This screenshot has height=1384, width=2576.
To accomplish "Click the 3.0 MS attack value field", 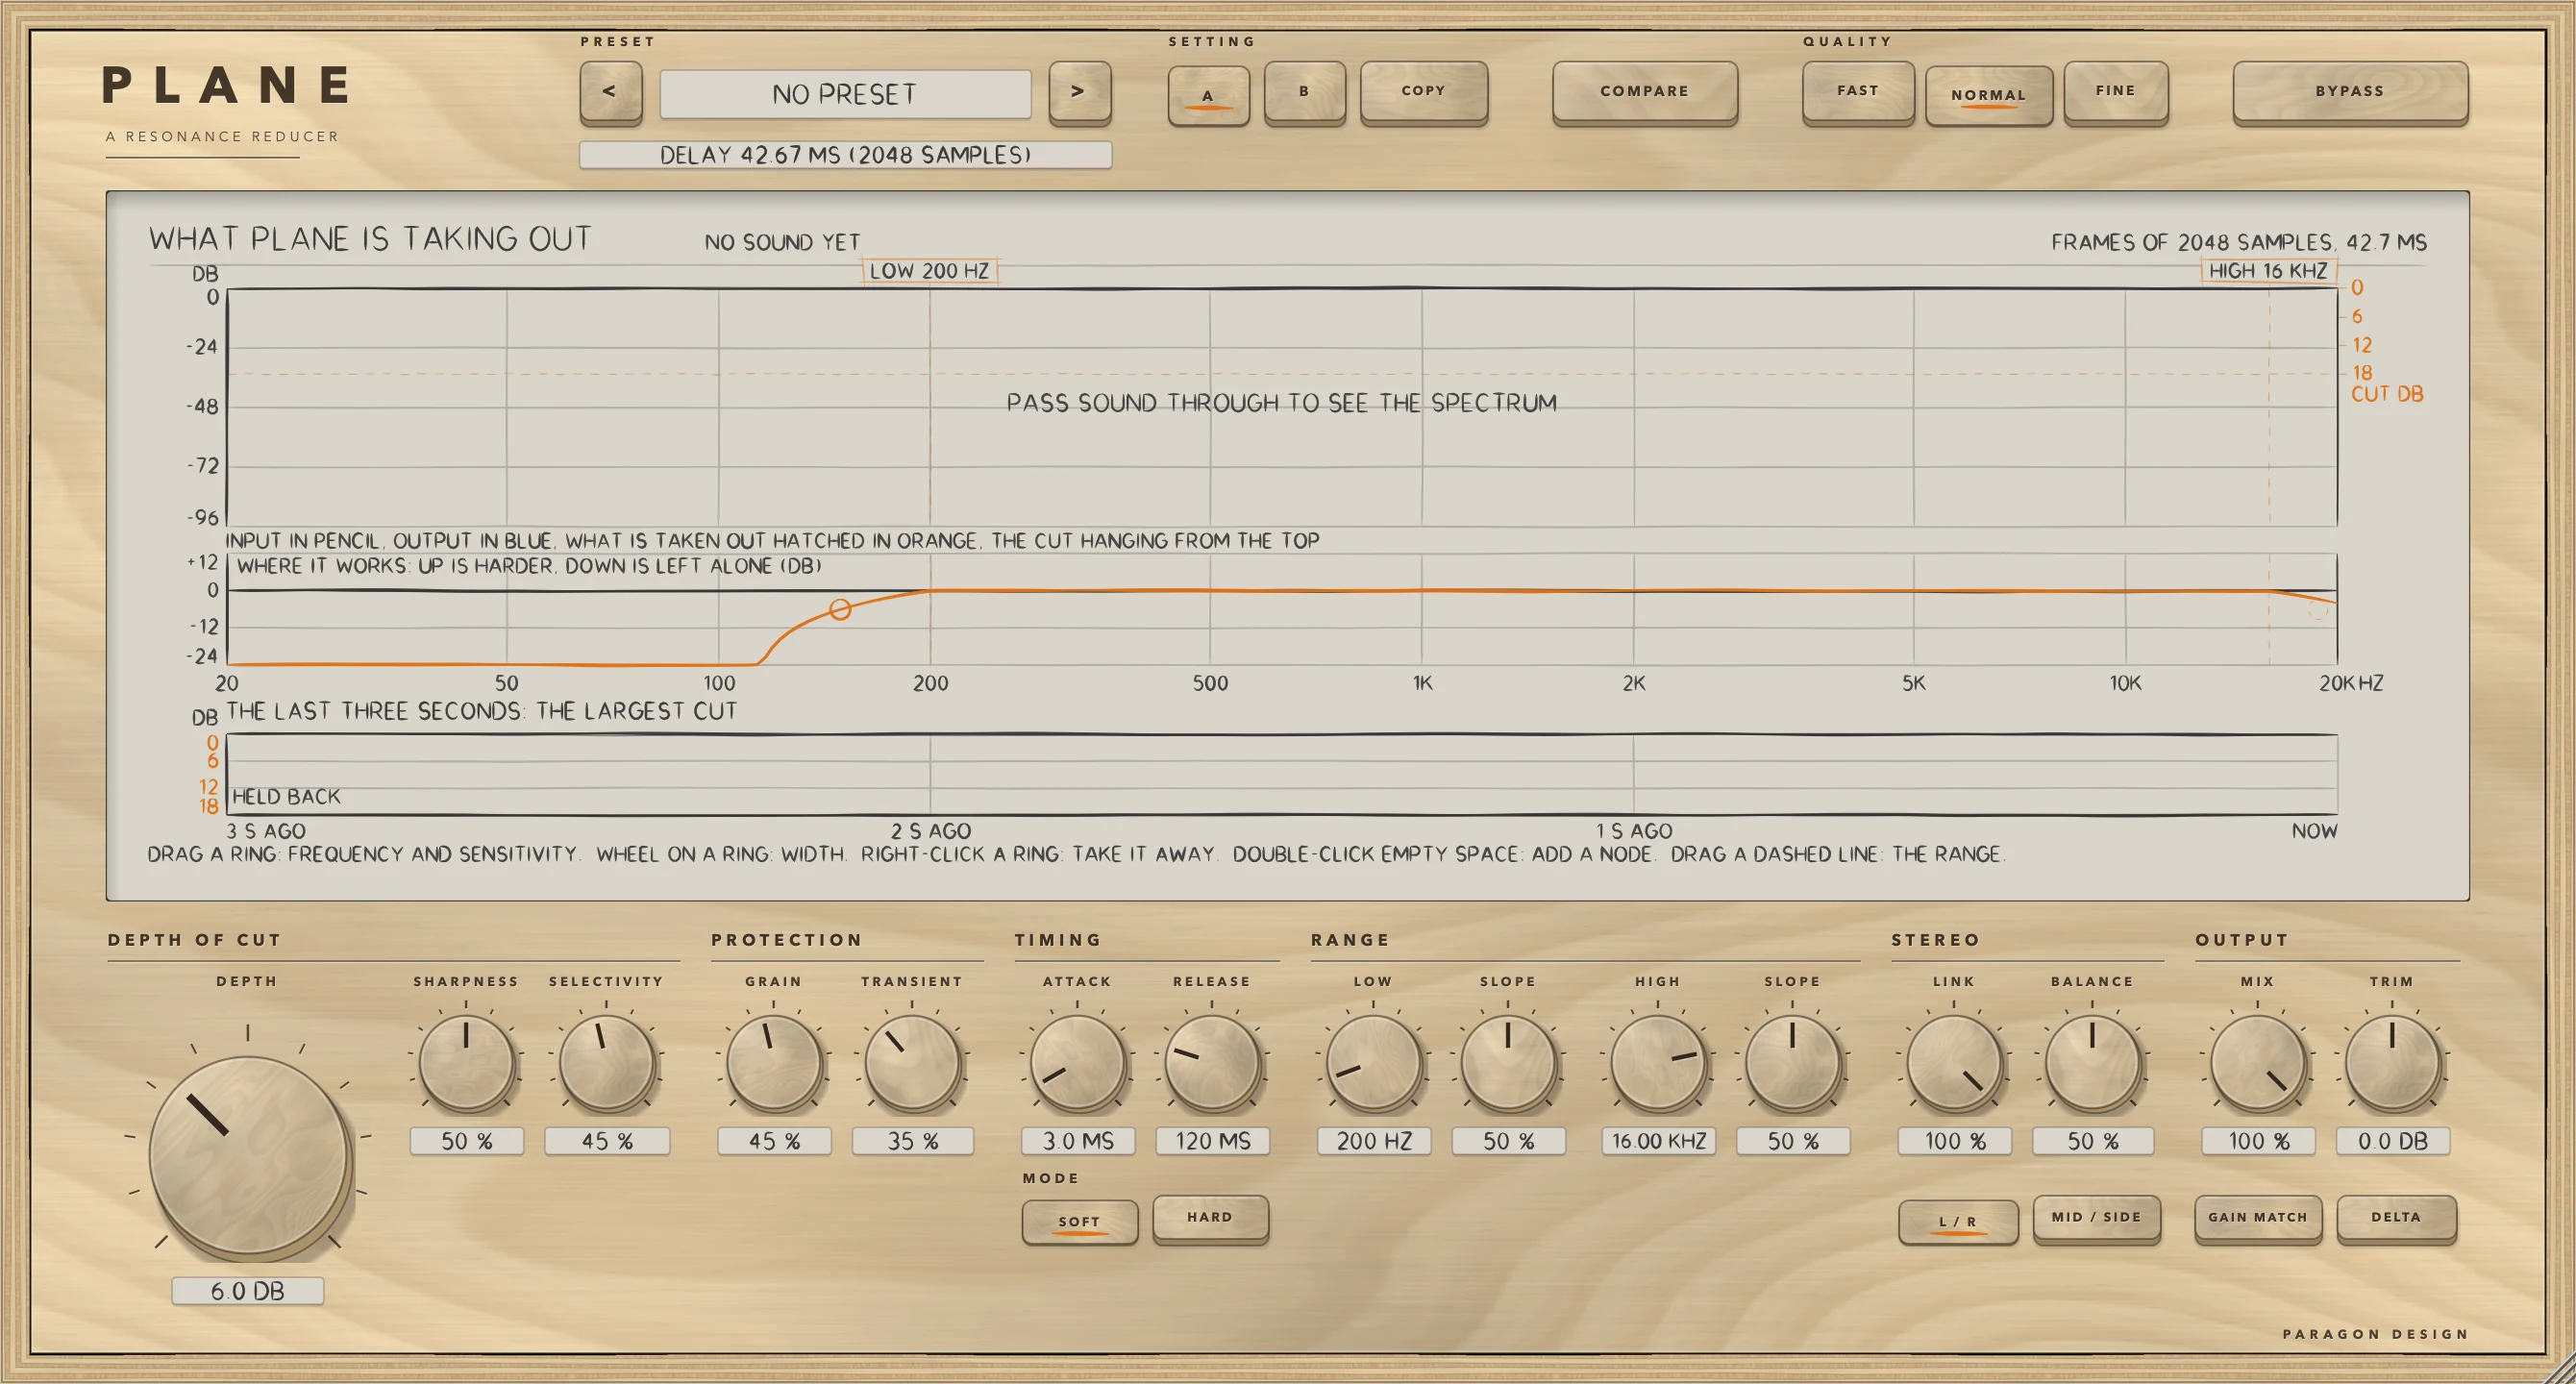I will (1078, 1141).
